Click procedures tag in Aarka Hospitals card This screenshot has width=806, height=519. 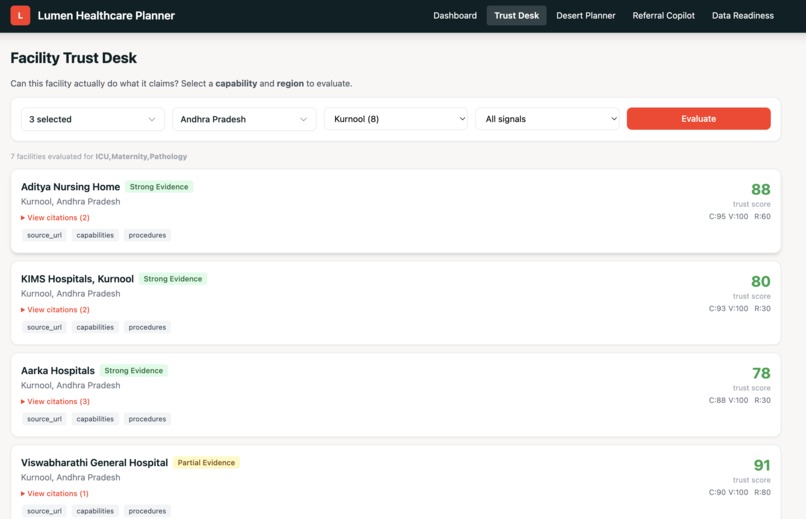[x=147, y=419]
